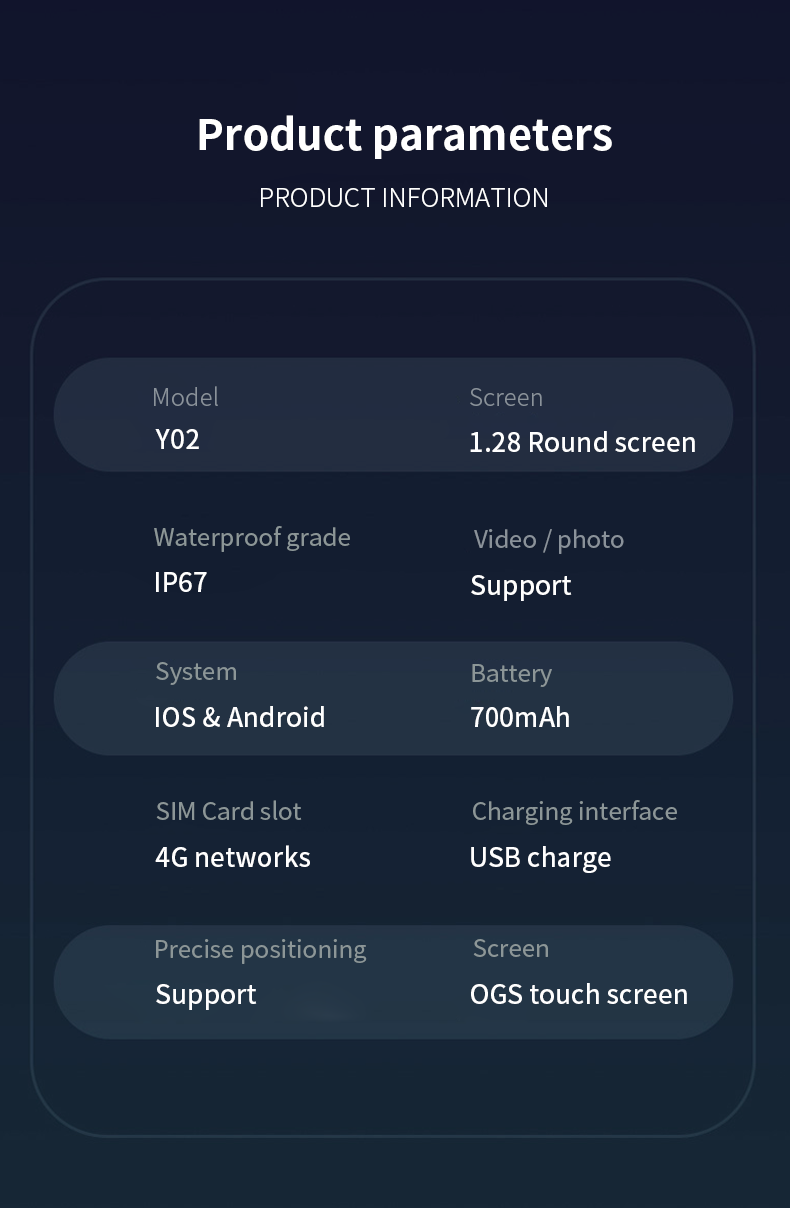Image resolution: width=790 pixels, height=1208 pixels.
Task: Select the SIM Card slot label
Action: [x=228, y=811]
